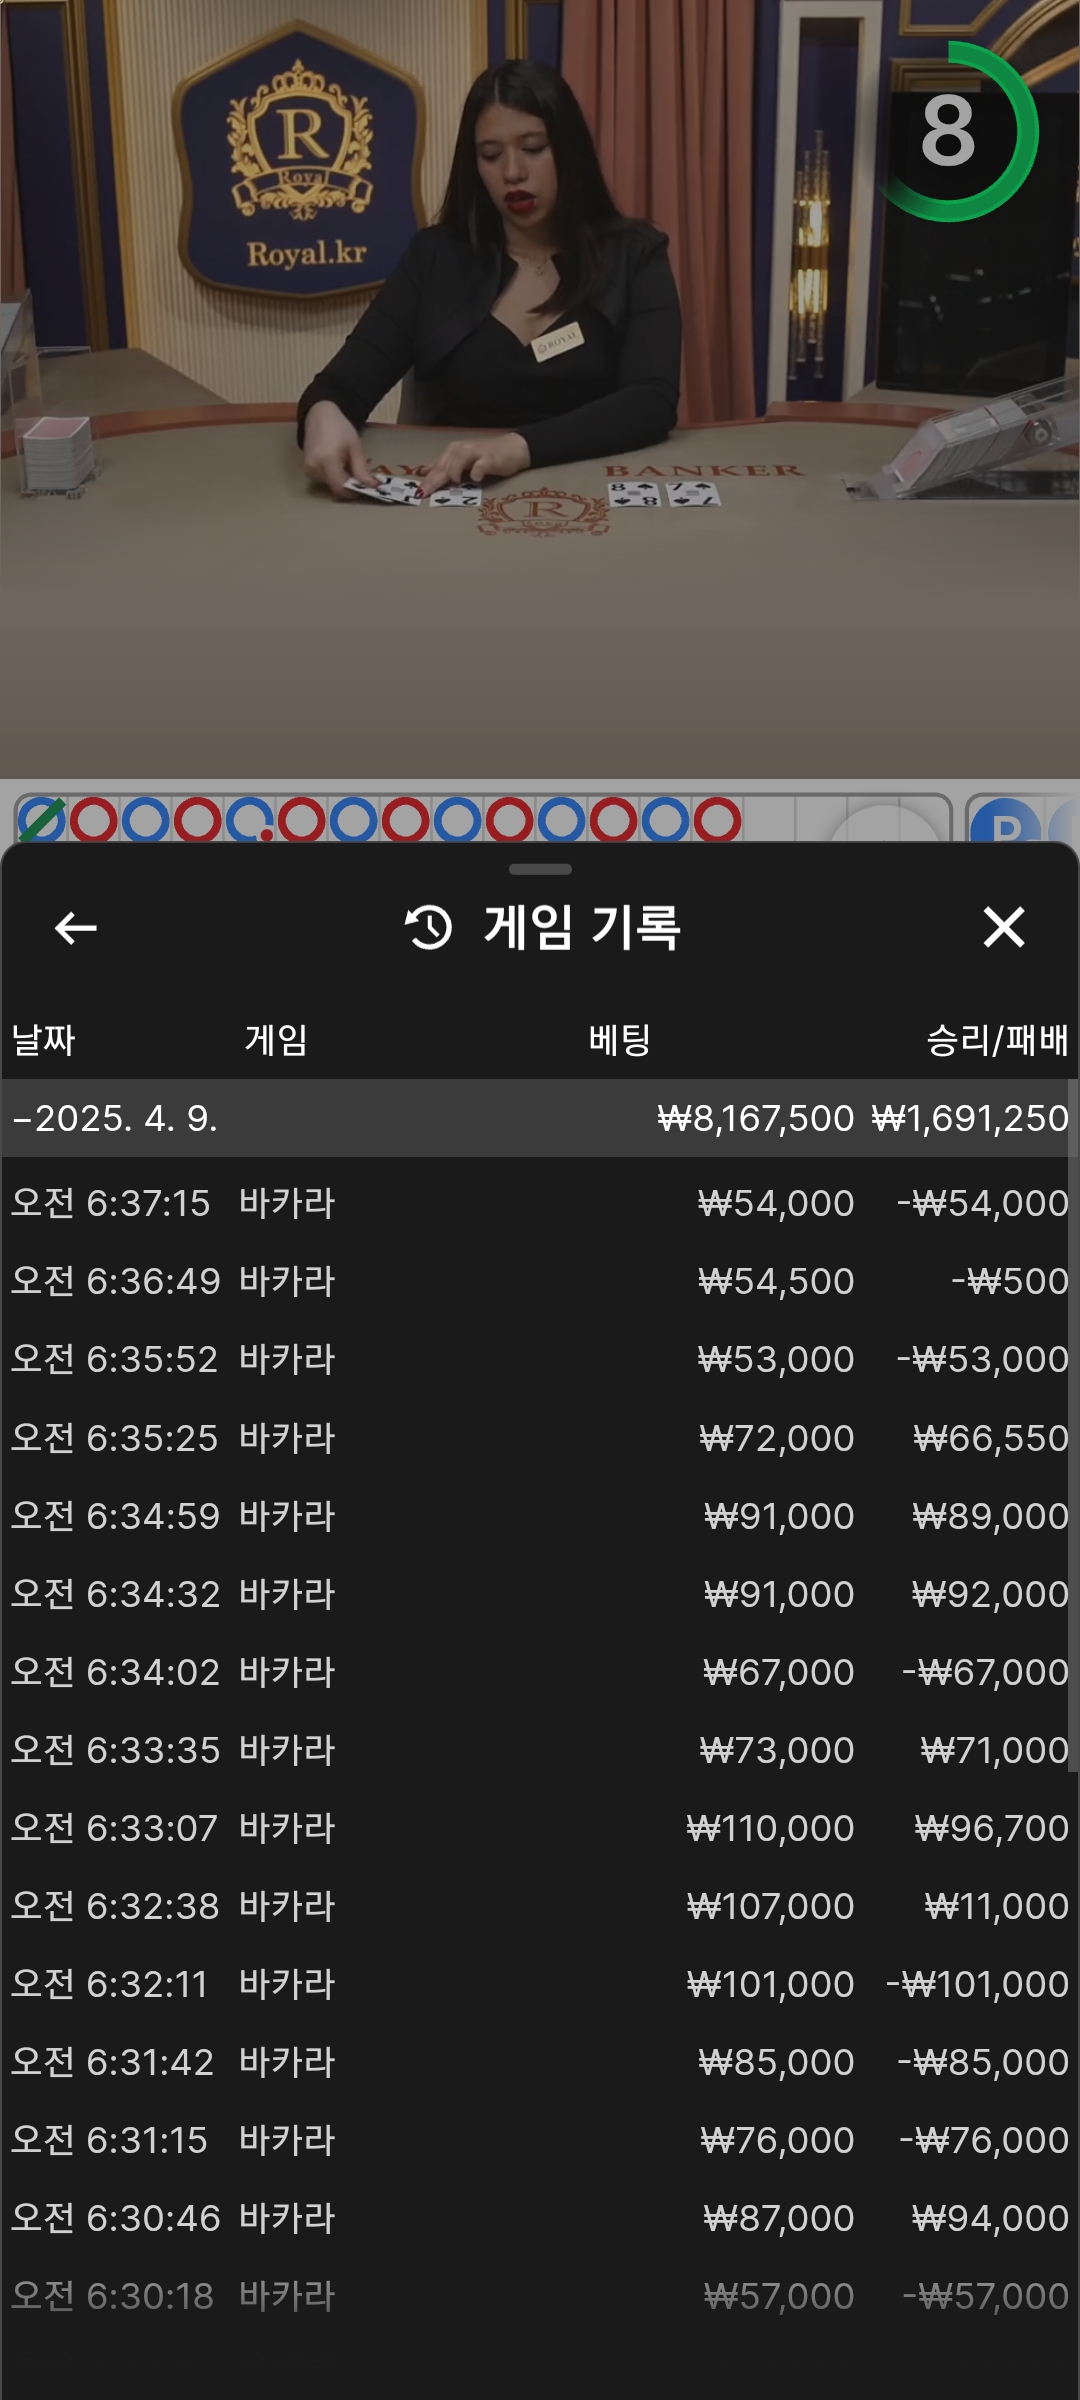Click the first bead with green slash
The image size is (1080, 2400).
pos(42,821)
